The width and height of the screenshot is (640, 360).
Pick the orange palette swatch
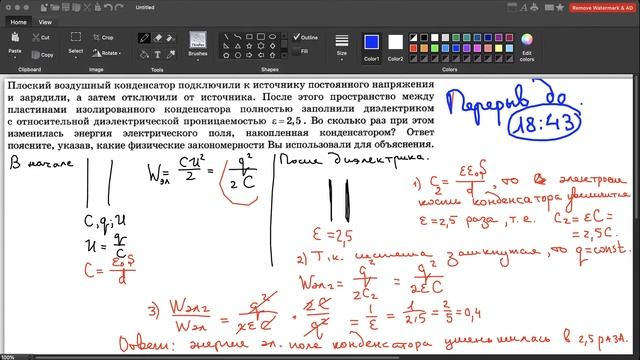(424, 48)
